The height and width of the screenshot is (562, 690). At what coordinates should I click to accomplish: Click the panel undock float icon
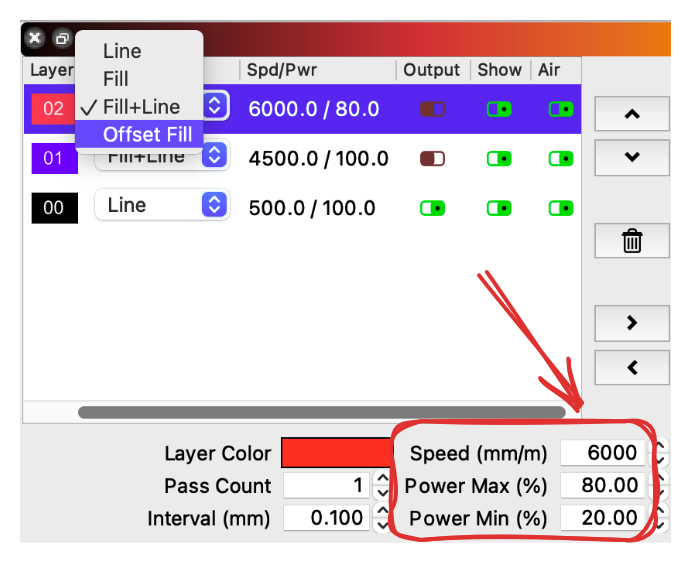(62, 39)
